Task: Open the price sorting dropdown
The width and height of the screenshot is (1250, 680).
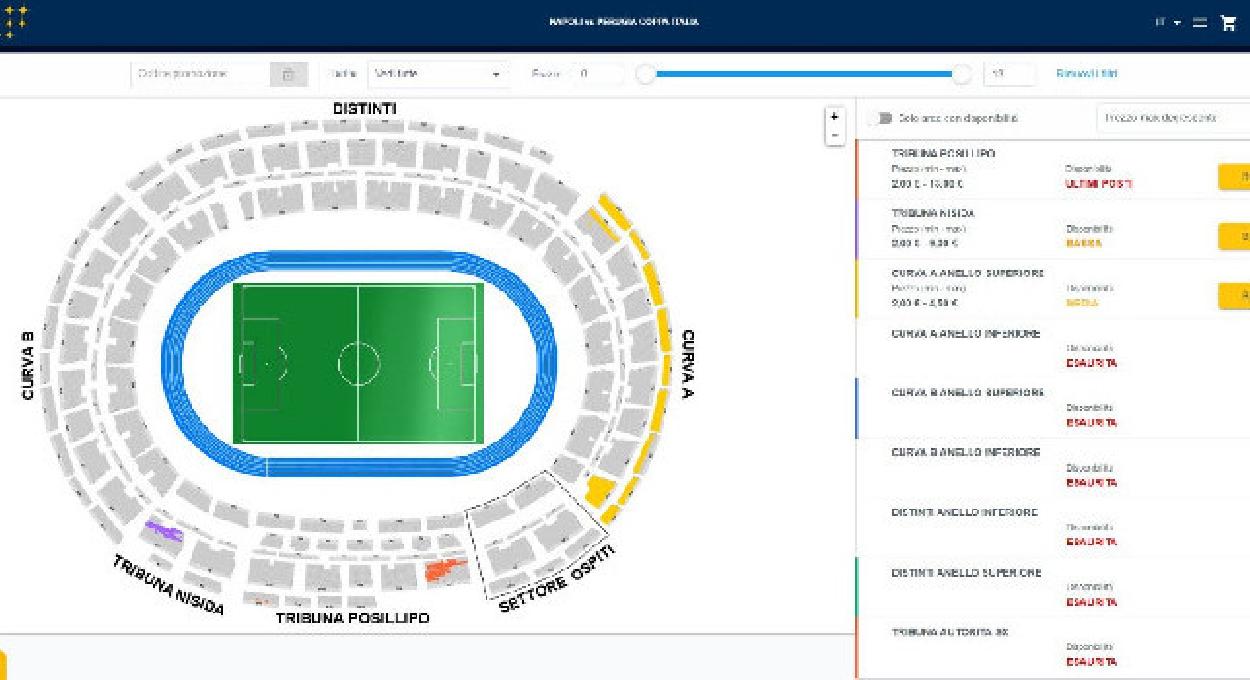Action: [1170, 118]
